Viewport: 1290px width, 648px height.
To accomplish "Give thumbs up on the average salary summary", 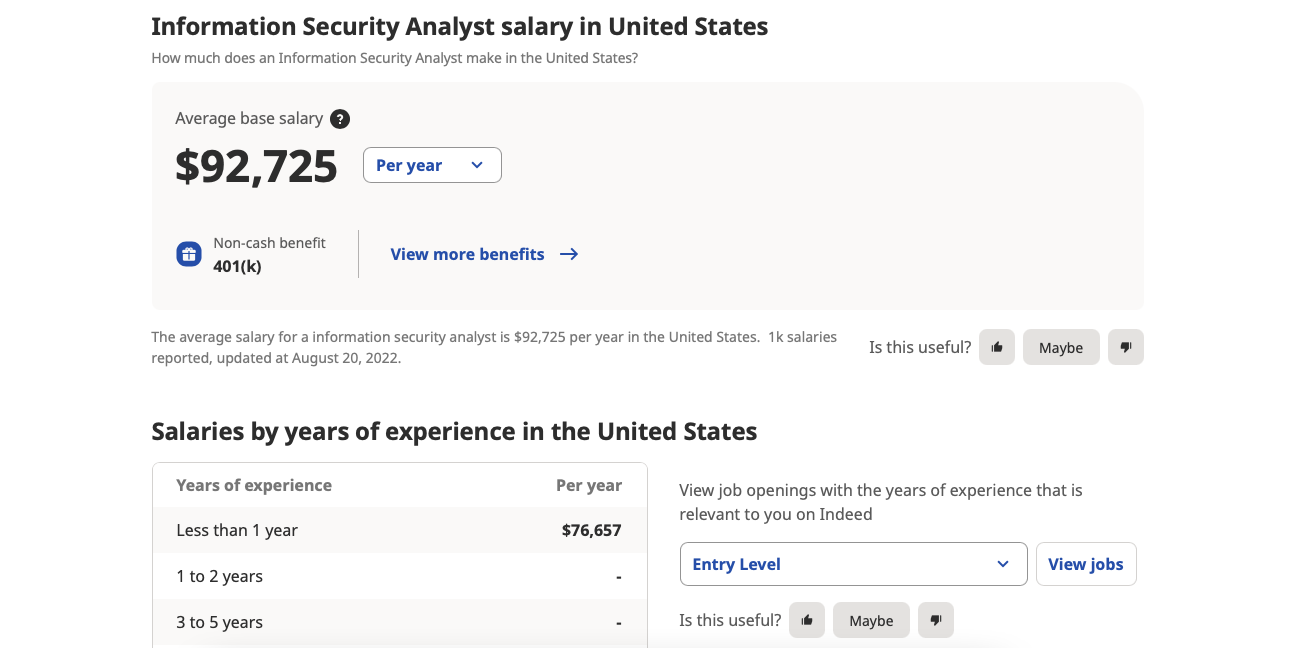I will pos(997,347).
